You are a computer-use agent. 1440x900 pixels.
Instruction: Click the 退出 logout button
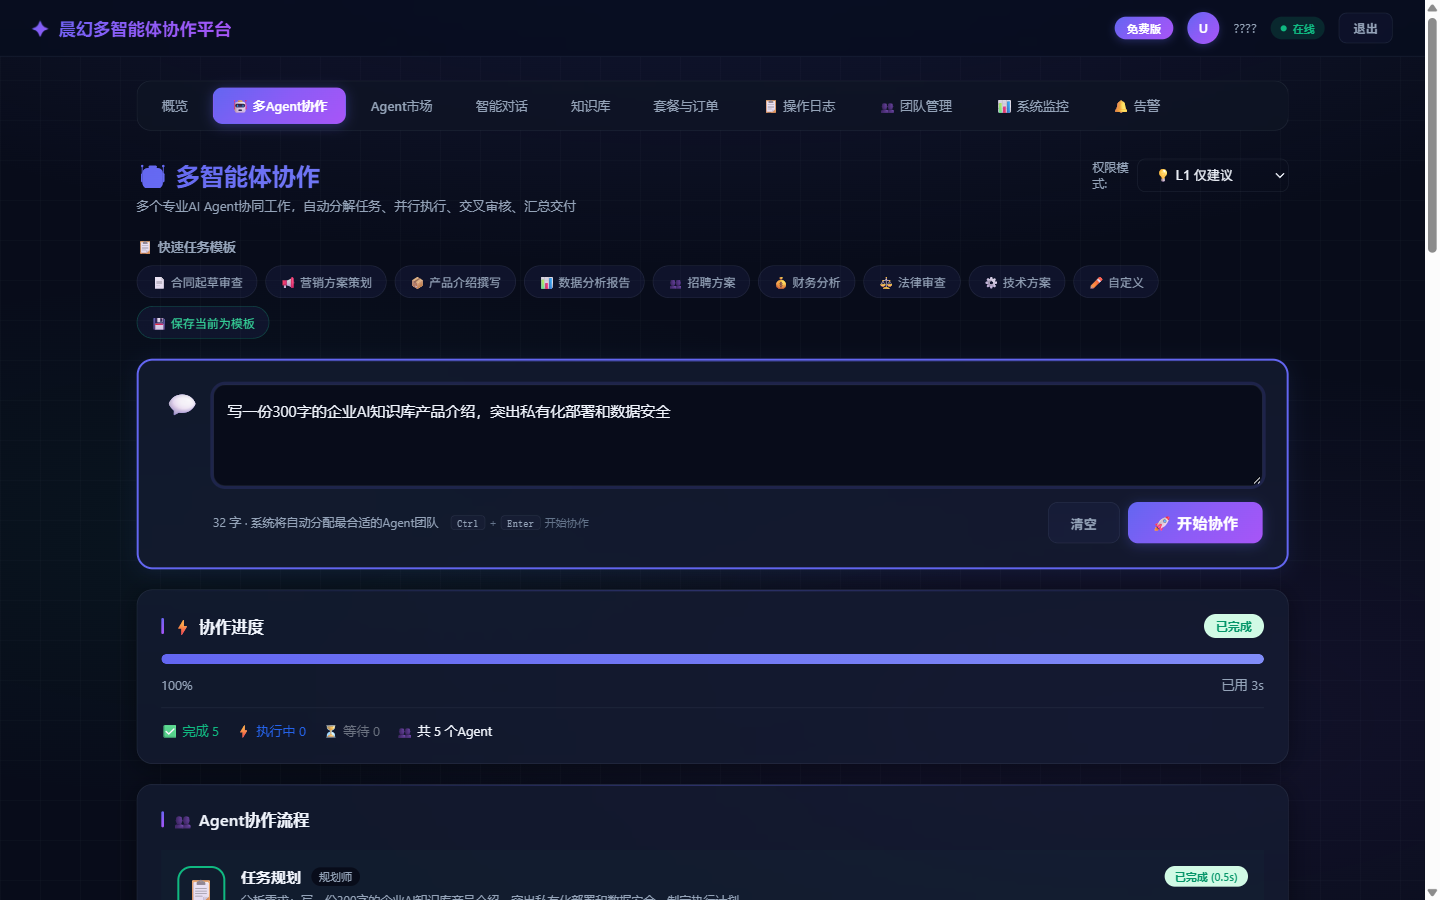tap(1365, 28)
